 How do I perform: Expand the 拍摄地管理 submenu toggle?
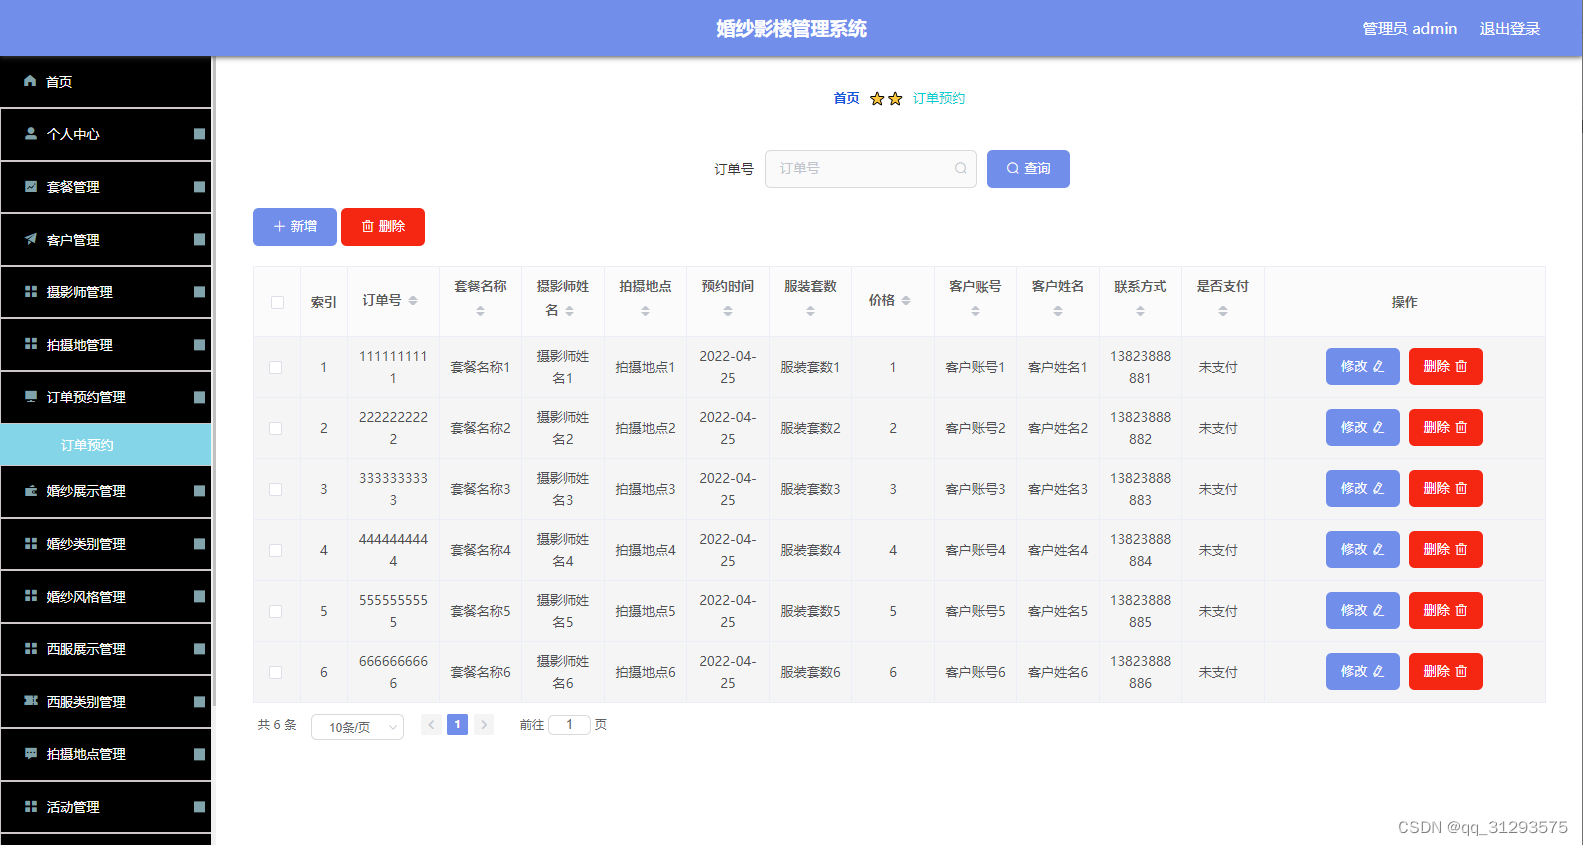(199, 345)
